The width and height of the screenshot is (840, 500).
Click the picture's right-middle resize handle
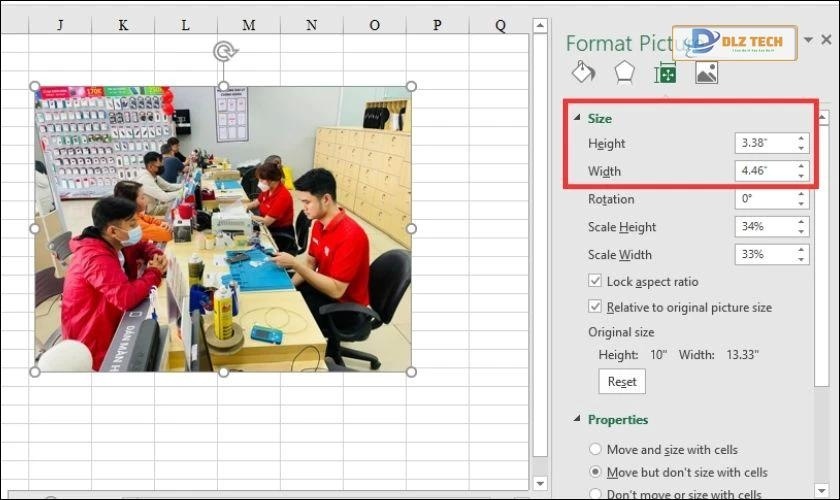click(x=411, y=229)
